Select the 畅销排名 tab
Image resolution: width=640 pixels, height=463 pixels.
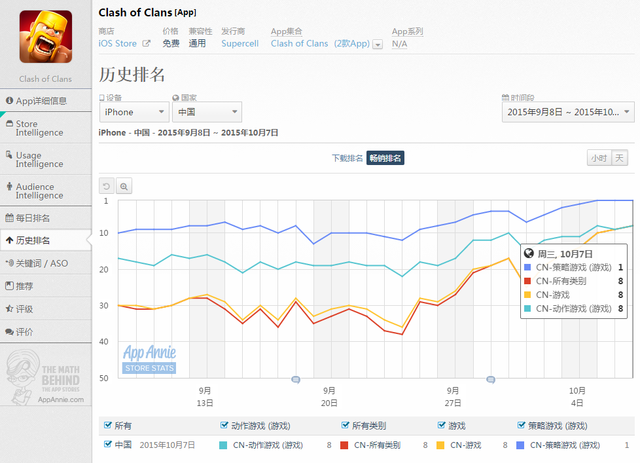point(385,158)
